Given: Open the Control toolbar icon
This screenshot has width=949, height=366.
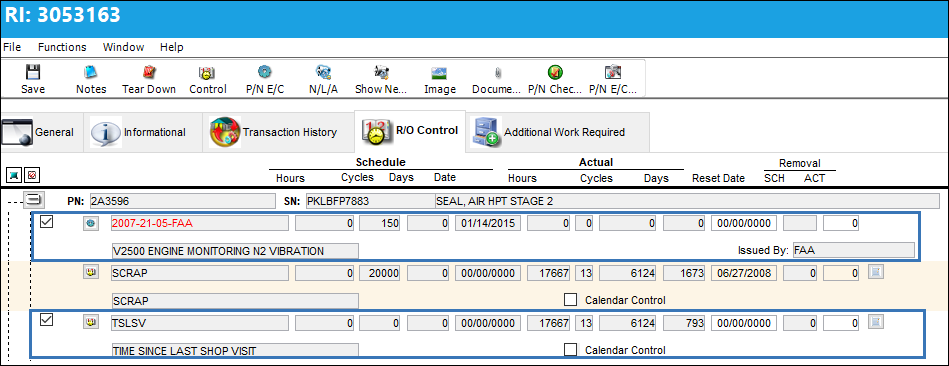Looking at the screenshot, I should pyautogui.click(x=207, y=73).
